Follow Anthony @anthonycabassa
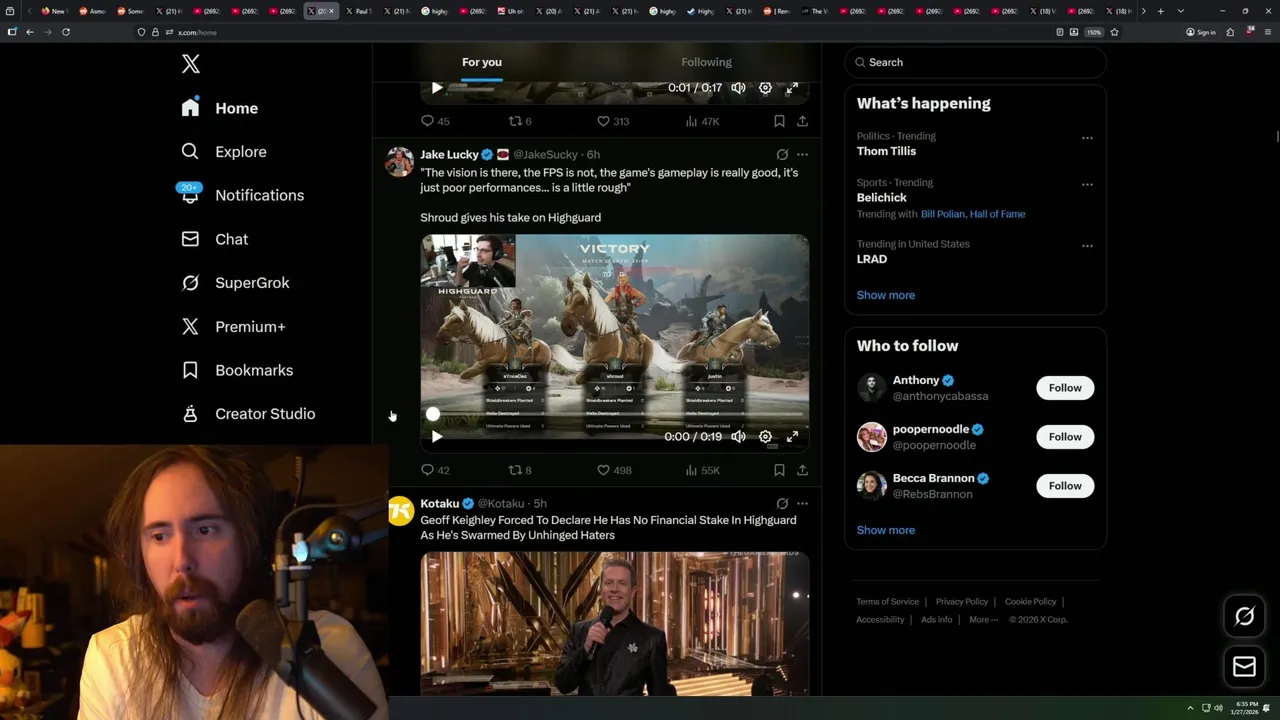This screenshot has width=1280, height=720. [1065, 388]
